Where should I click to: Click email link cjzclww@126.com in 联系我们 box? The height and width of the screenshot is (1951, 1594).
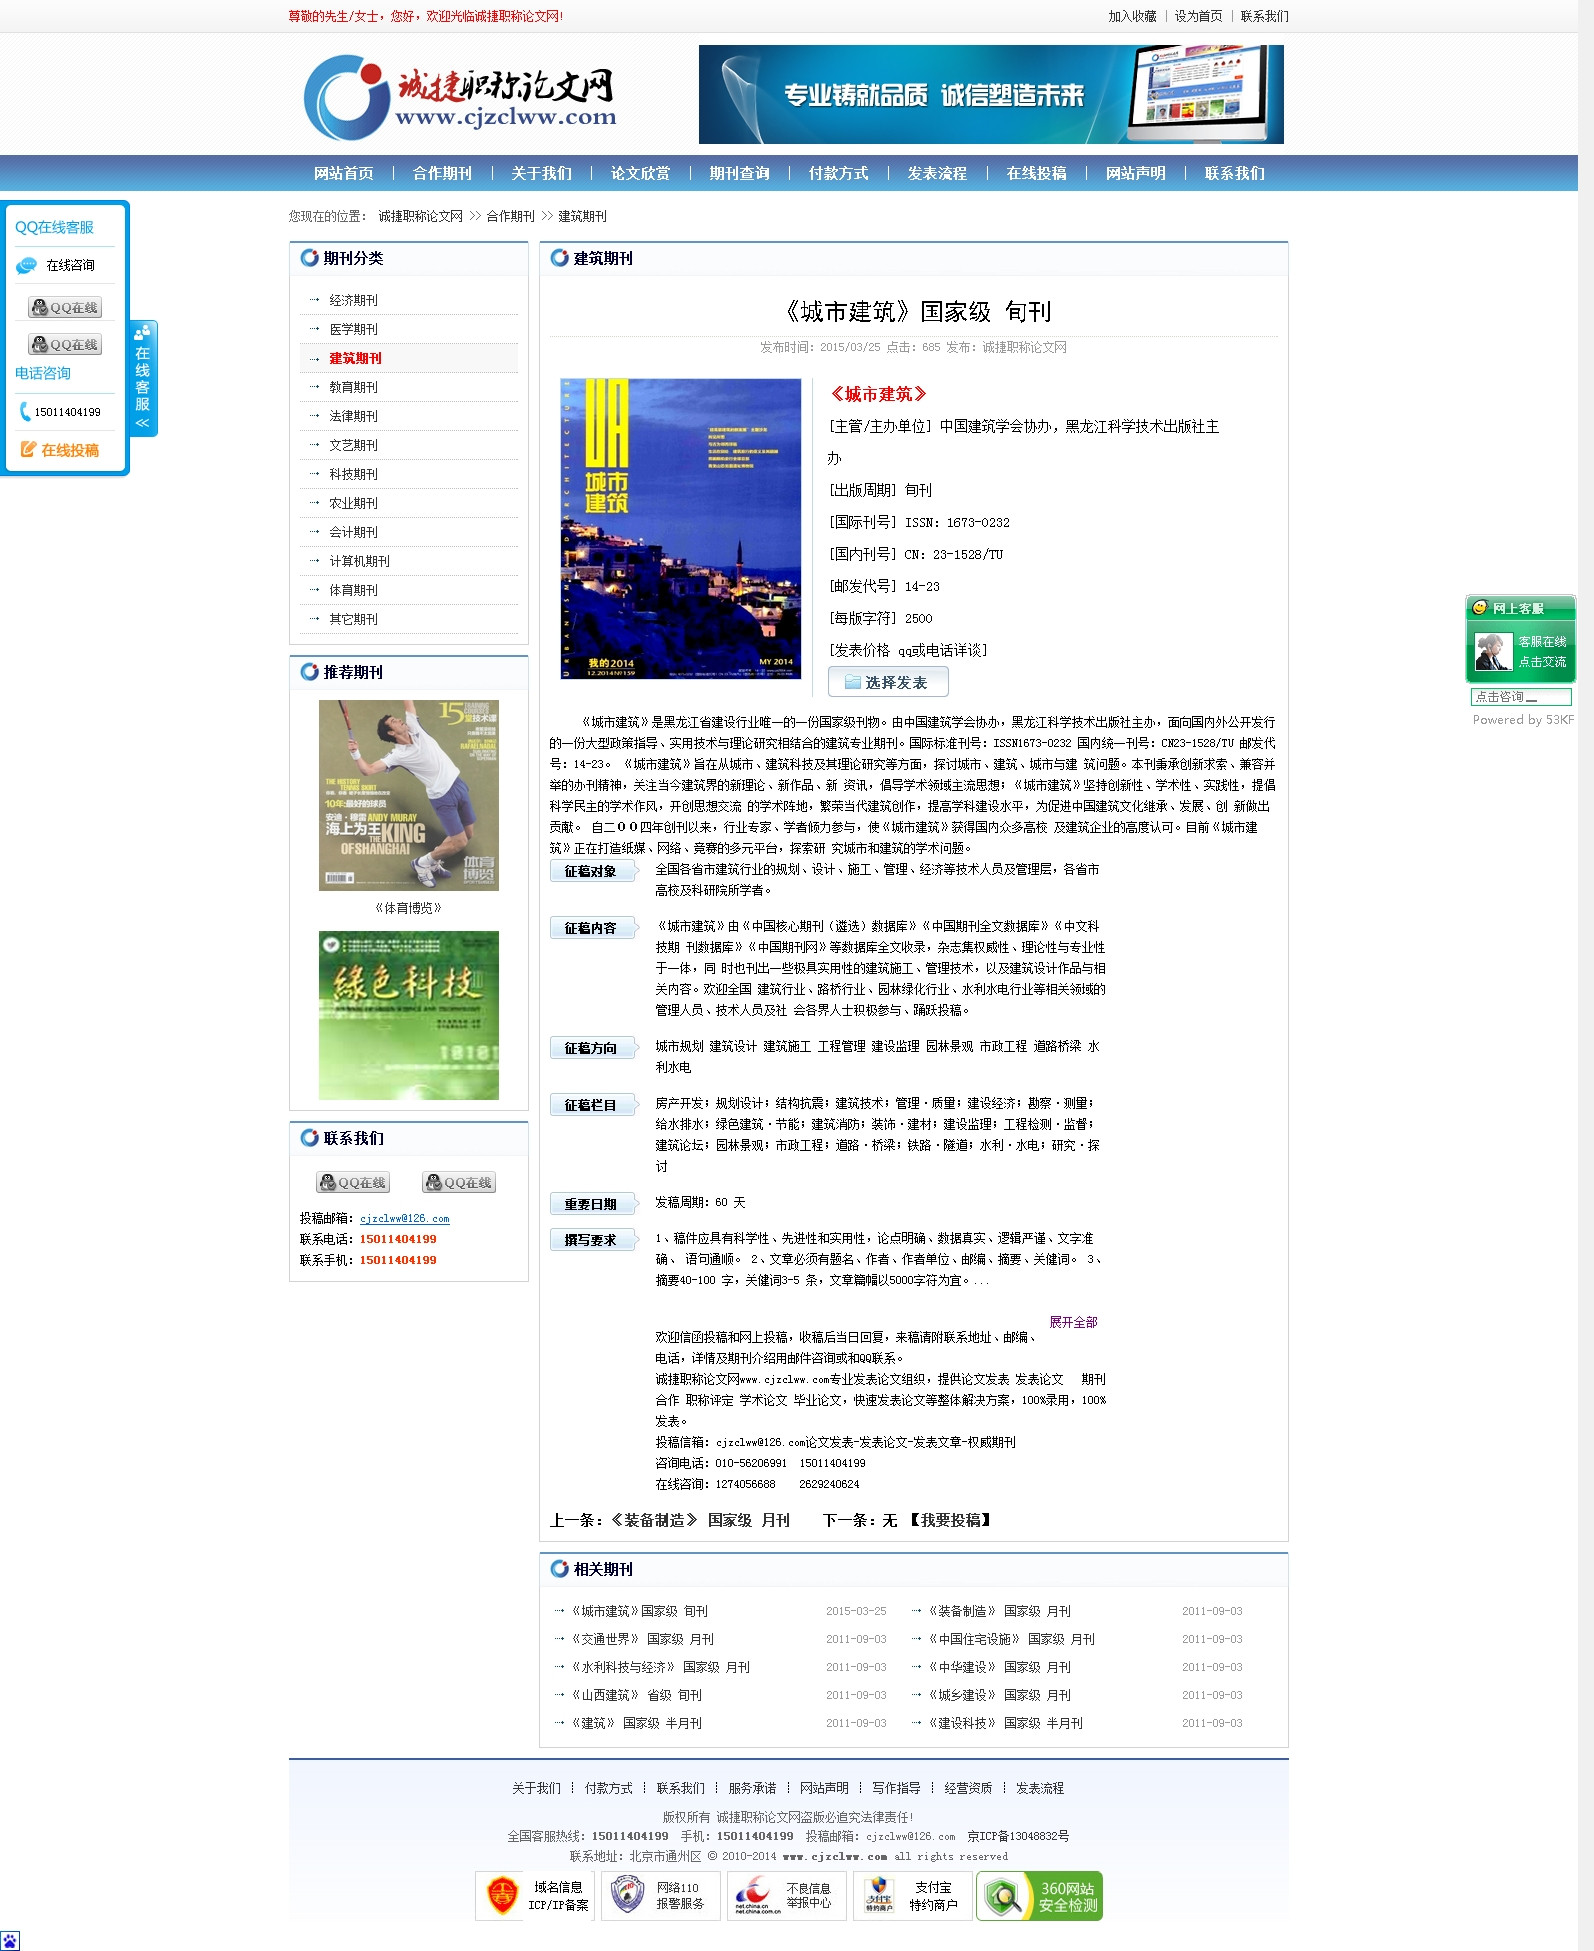pos(404,1219)
